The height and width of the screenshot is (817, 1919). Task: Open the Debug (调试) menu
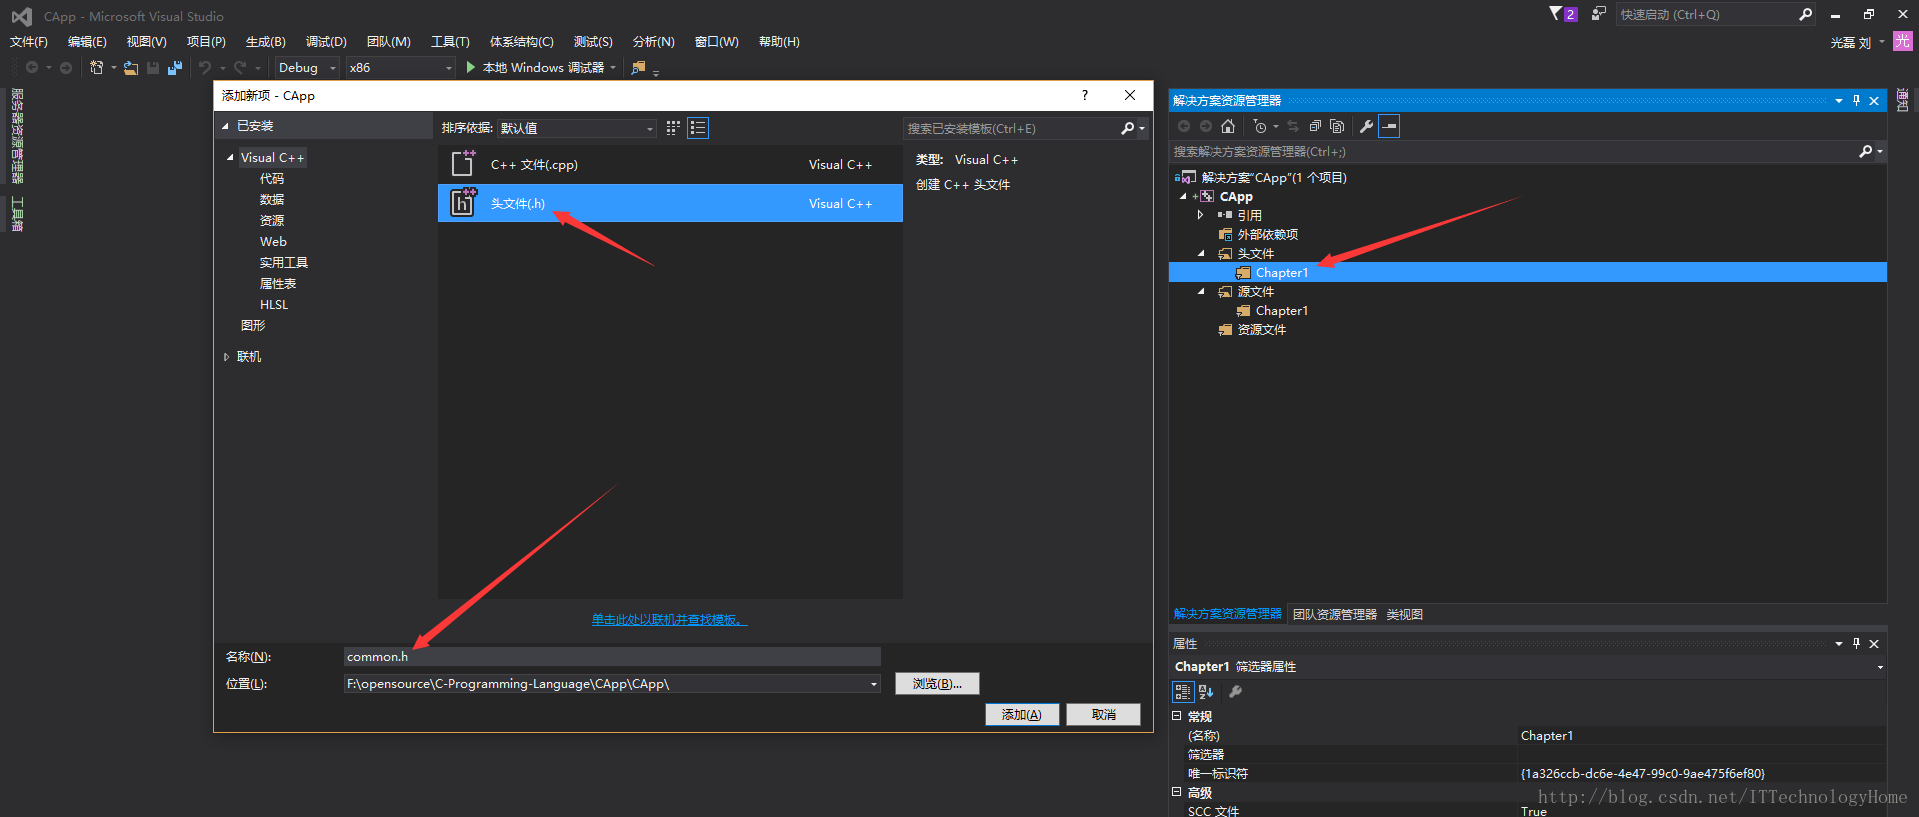(326, 41)
